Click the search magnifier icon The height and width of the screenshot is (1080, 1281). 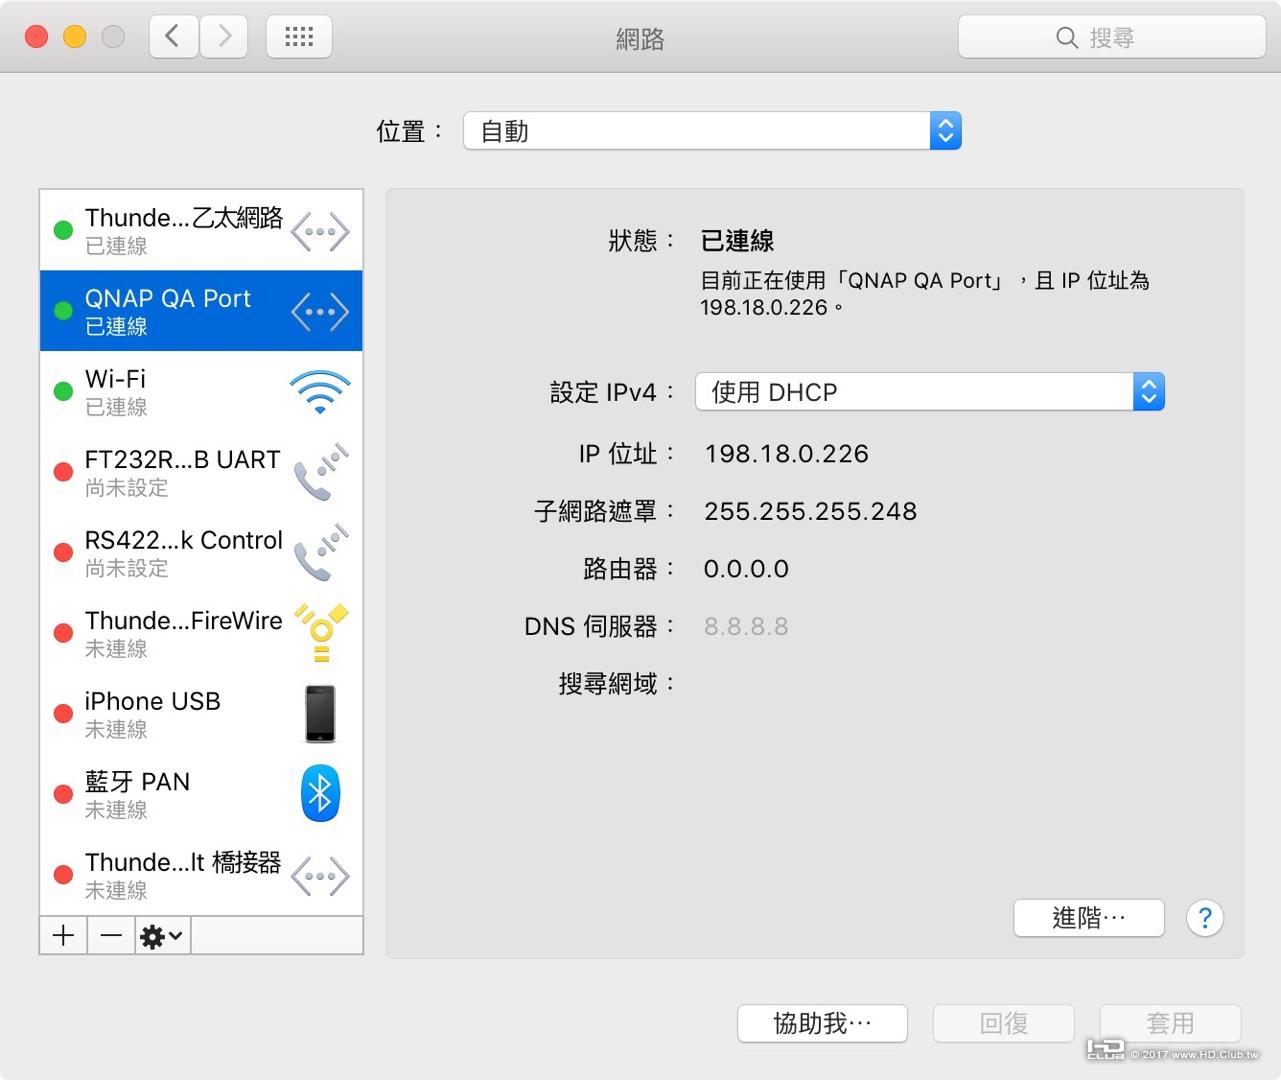[1067, 38]
